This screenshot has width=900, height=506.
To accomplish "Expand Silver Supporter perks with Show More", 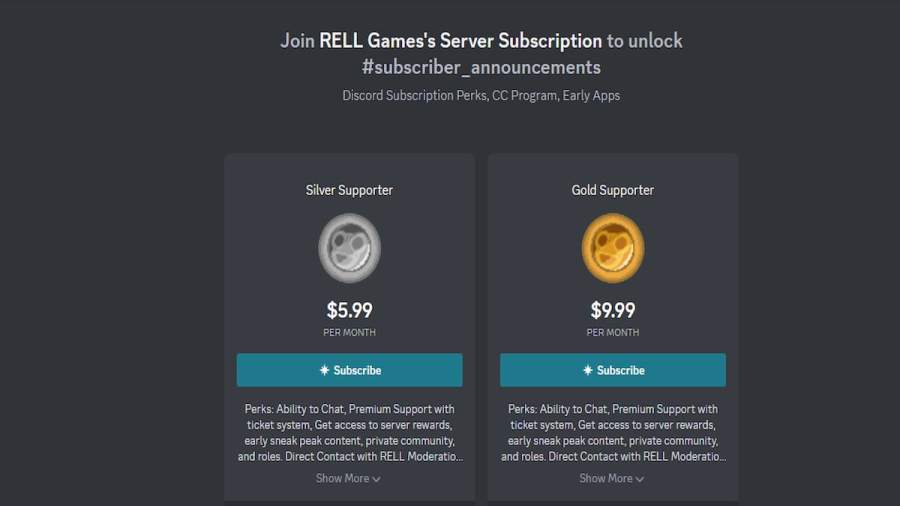I will (x=343, y=478).
